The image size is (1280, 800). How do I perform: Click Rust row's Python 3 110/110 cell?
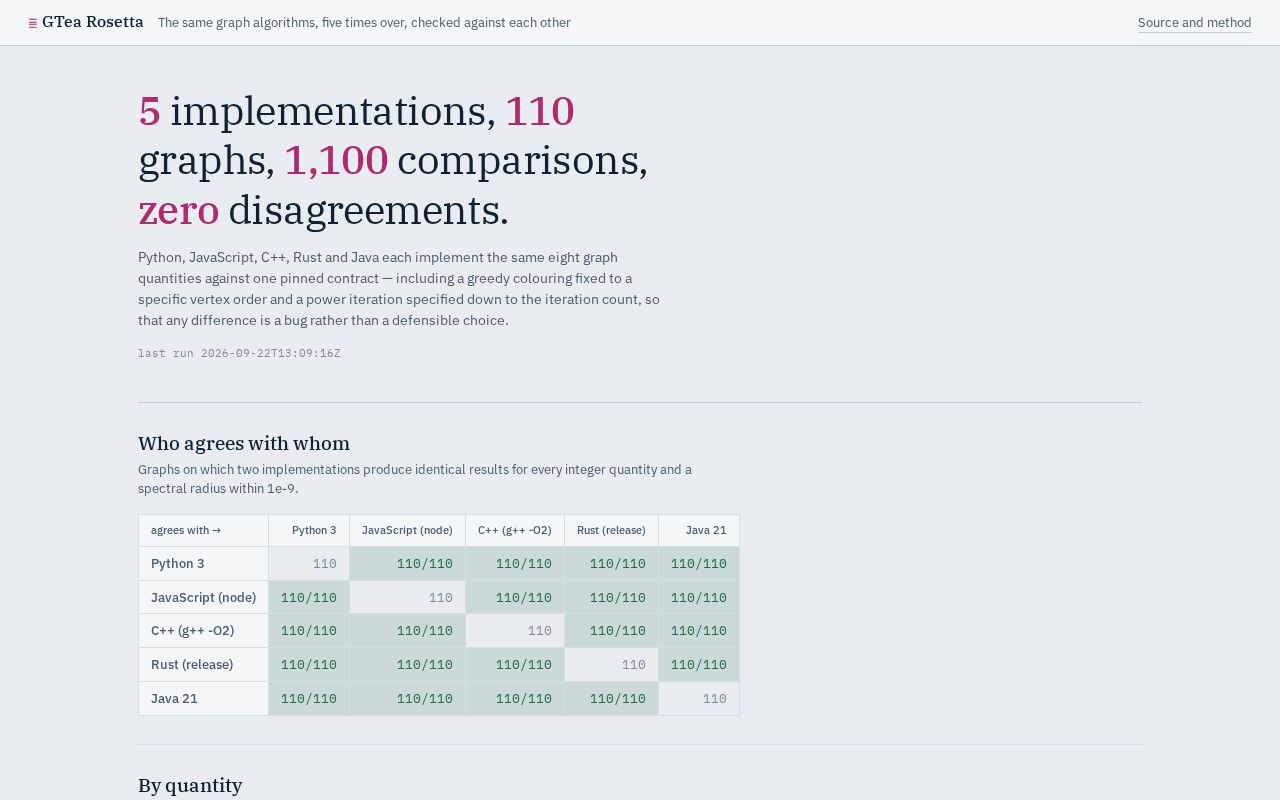[x=309, y=665]
